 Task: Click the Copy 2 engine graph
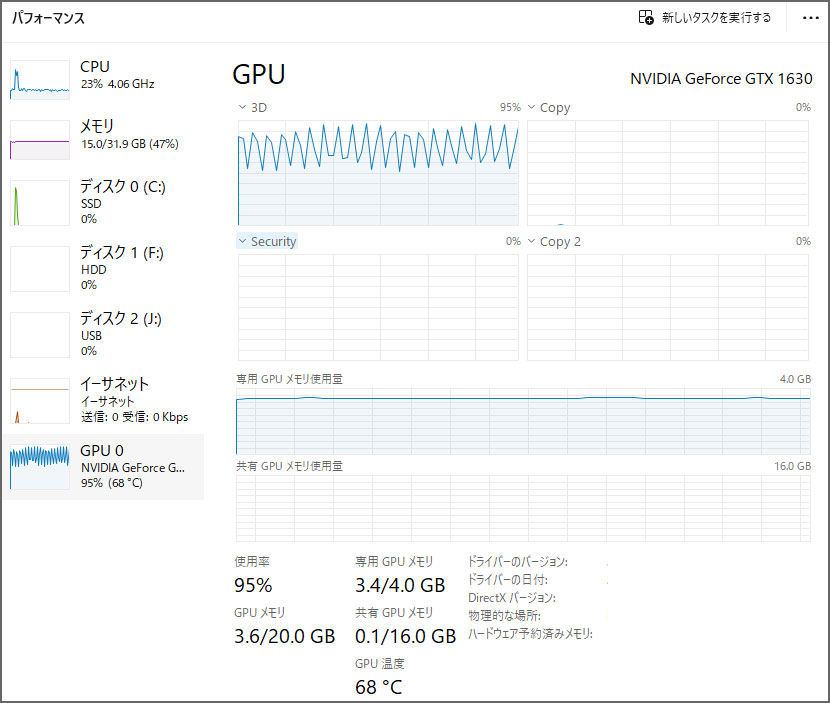[667, 308]
